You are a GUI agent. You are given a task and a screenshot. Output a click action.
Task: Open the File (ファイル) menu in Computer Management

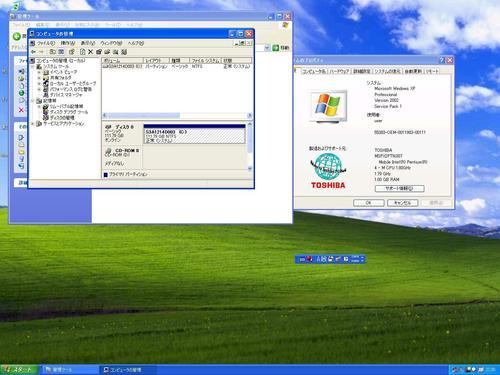(46, 43)
